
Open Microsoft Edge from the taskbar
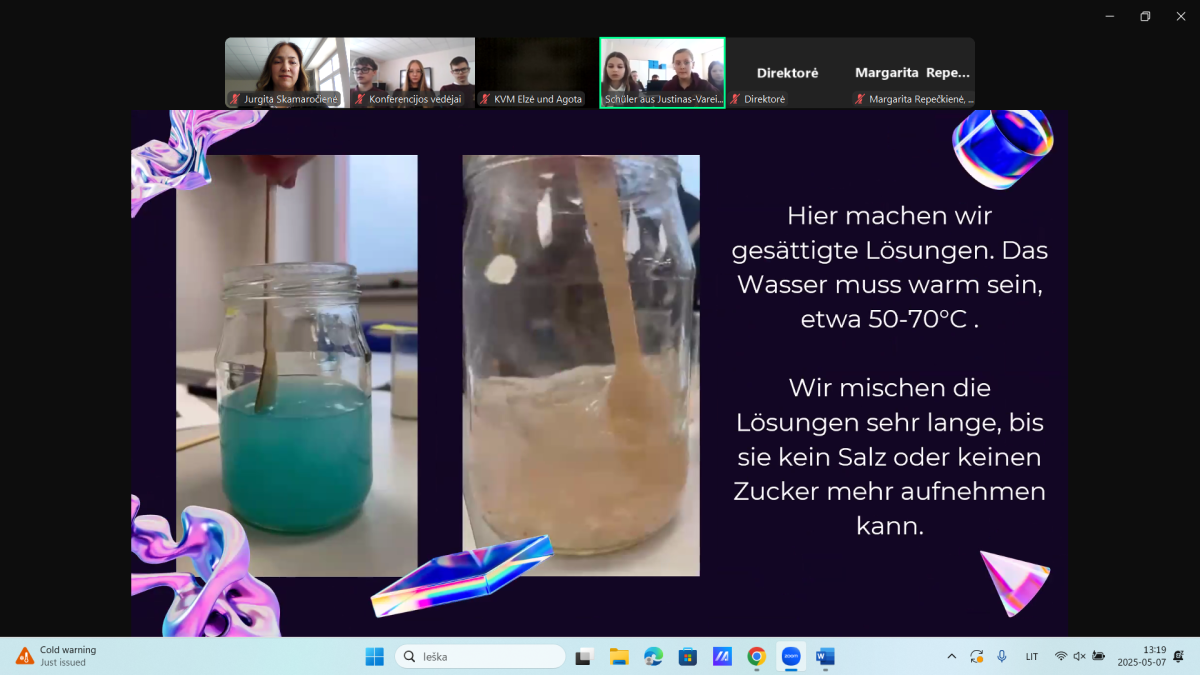click(x=653, y=657)
